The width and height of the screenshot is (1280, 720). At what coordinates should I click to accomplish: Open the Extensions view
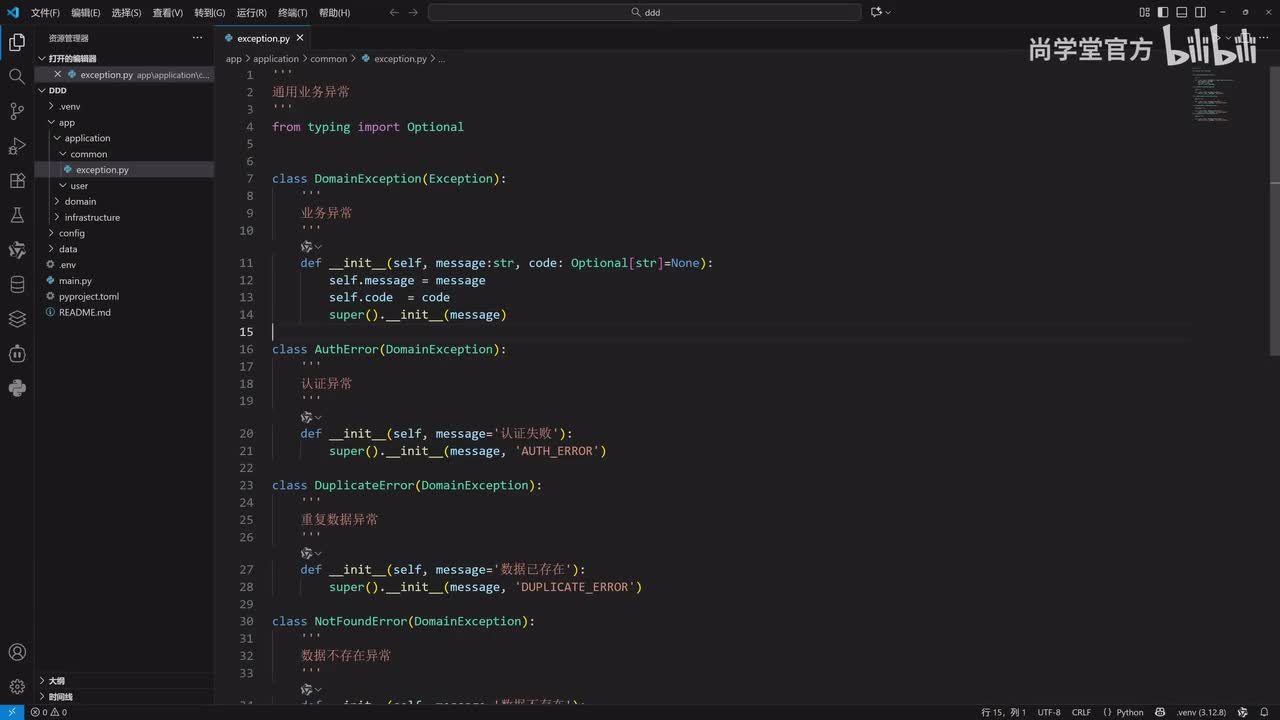[x=17, y=181]
